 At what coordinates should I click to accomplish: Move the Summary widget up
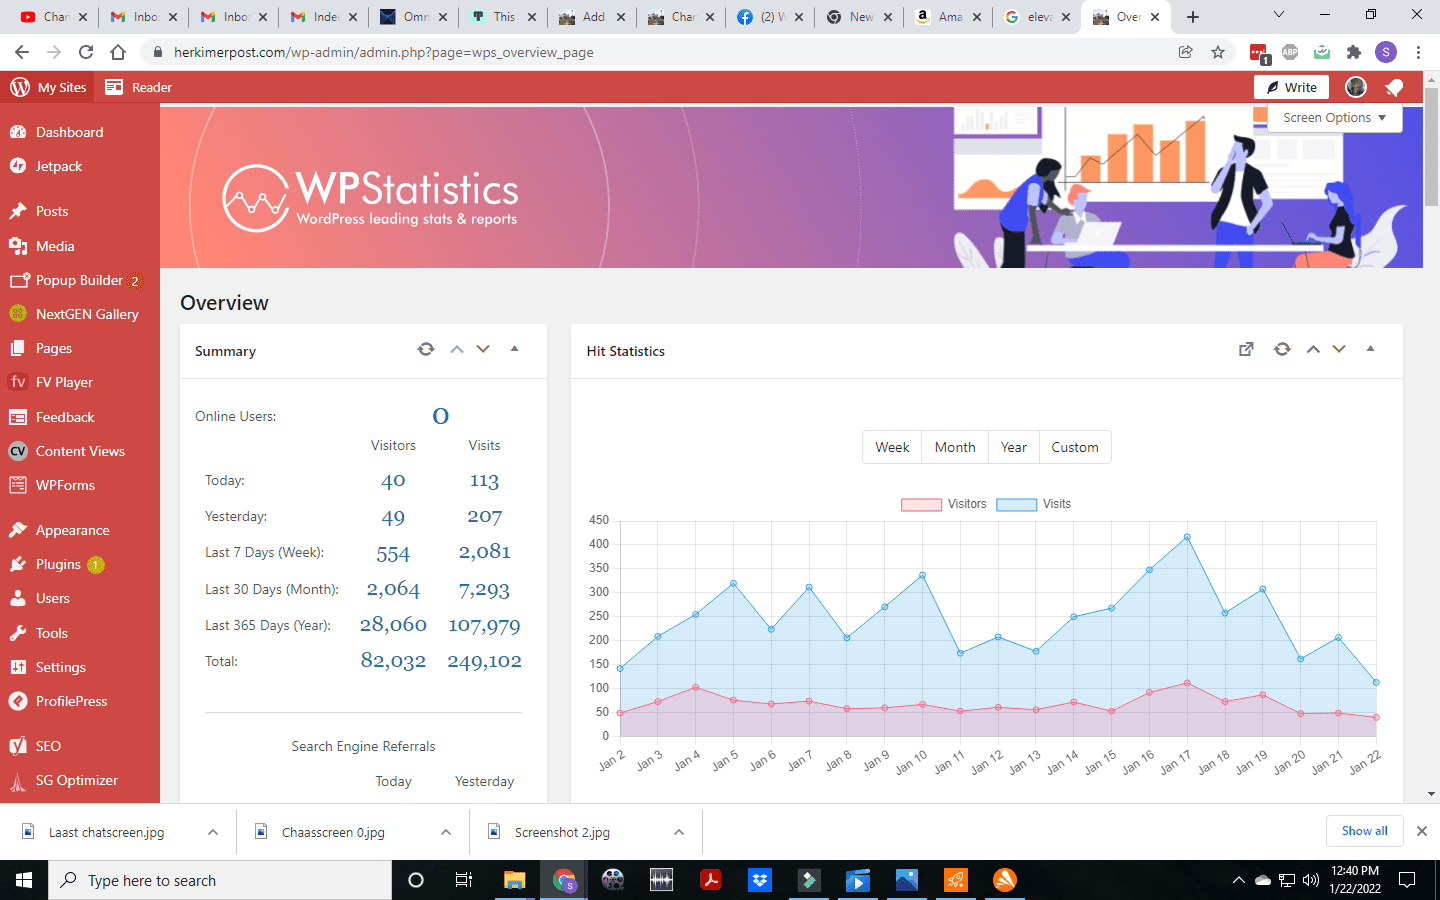point(457,349)
